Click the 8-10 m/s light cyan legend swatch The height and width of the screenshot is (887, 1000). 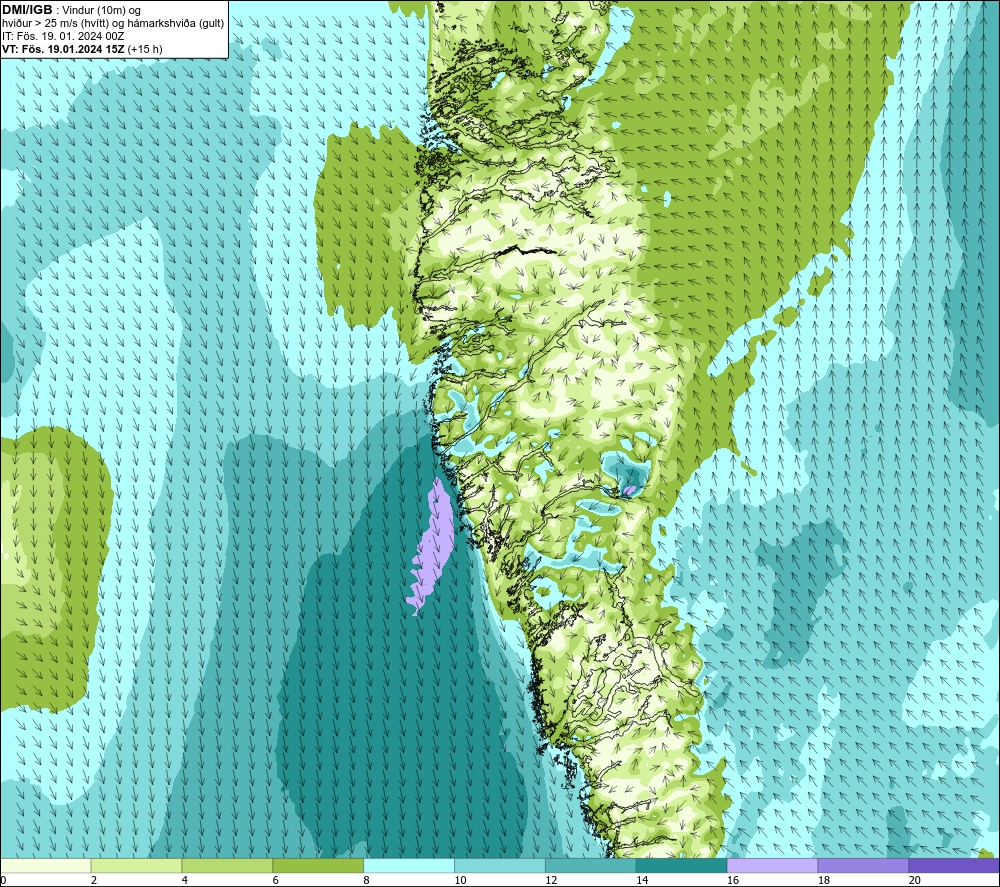coord(409,865)
